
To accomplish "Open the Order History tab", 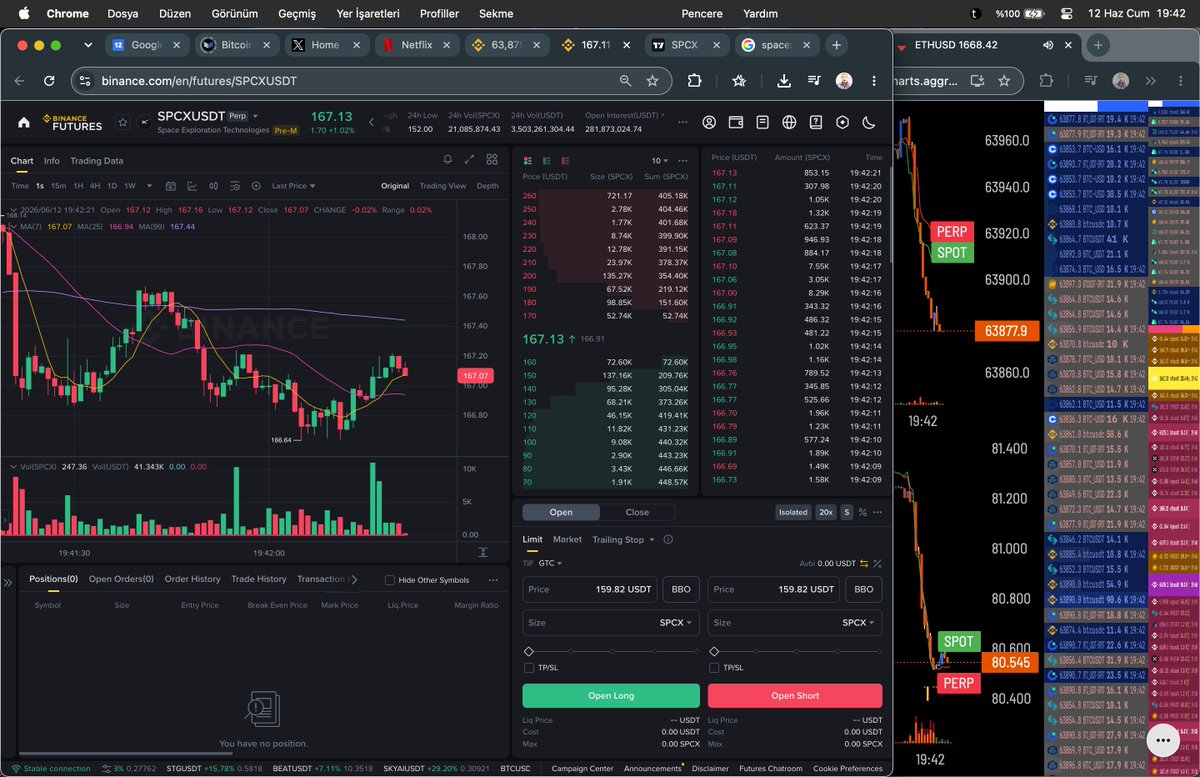I will 192,579.
